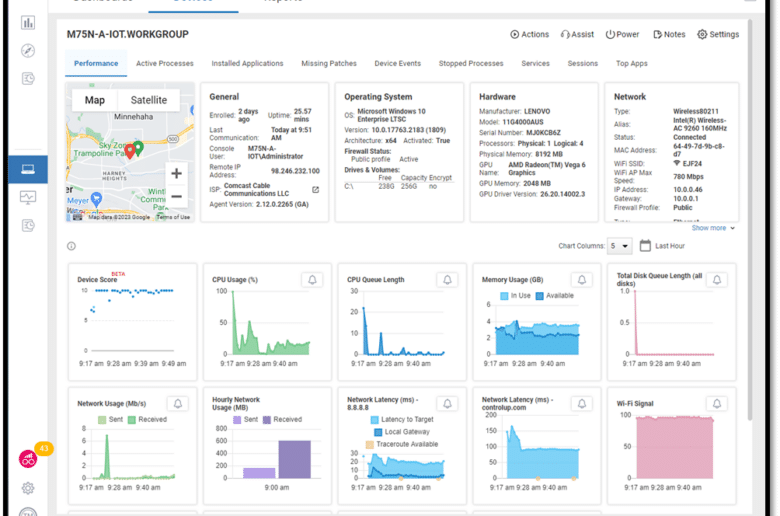Screen dimensions: 780x516
Task: Click serial number MJ0KCB6Z
Action: [x=544, y=133]
